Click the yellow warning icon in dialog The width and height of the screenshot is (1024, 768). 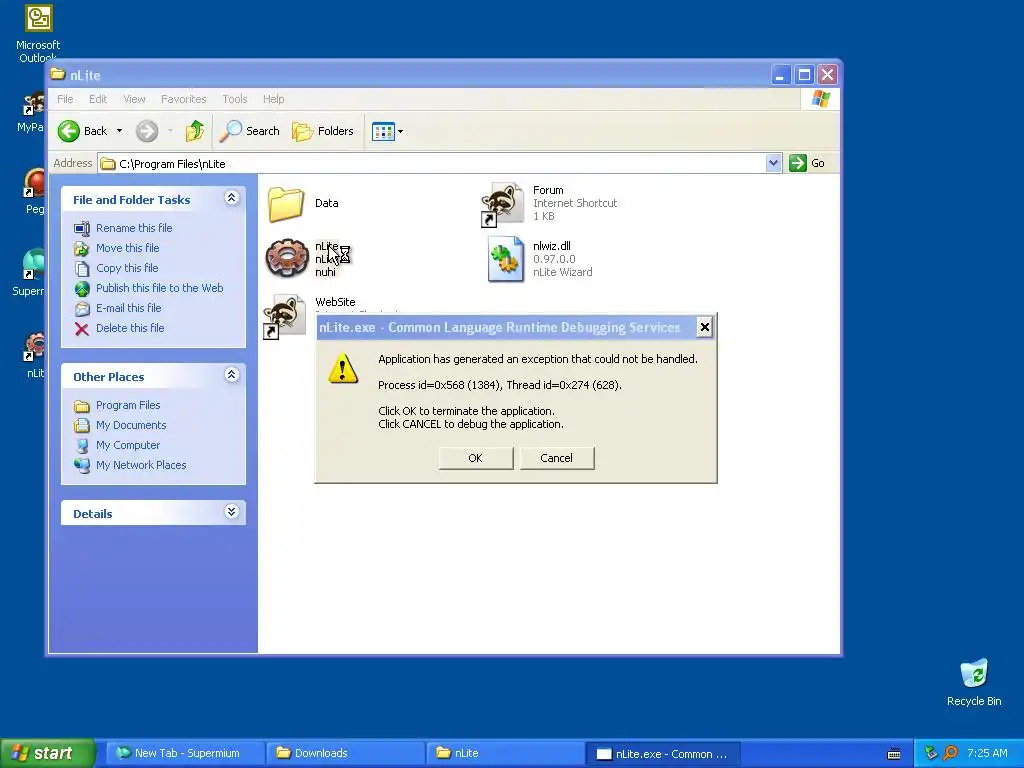(x=343, y=368)
